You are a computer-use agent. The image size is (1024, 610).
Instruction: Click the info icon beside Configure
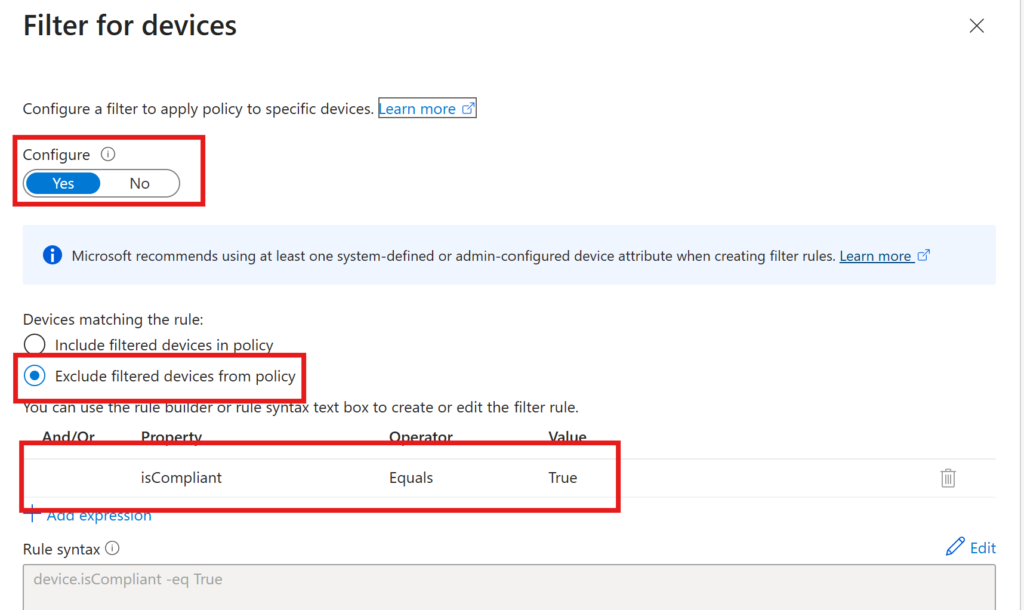pos(109,155)
